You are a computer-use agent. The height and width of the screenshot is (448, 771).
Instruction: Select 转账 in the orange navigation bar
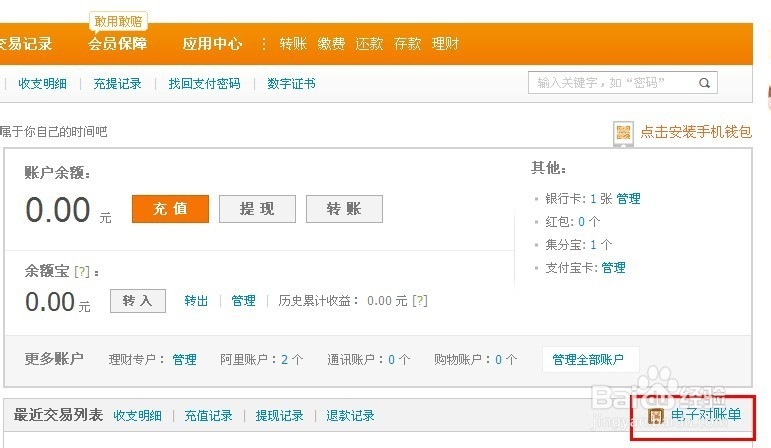293,44
